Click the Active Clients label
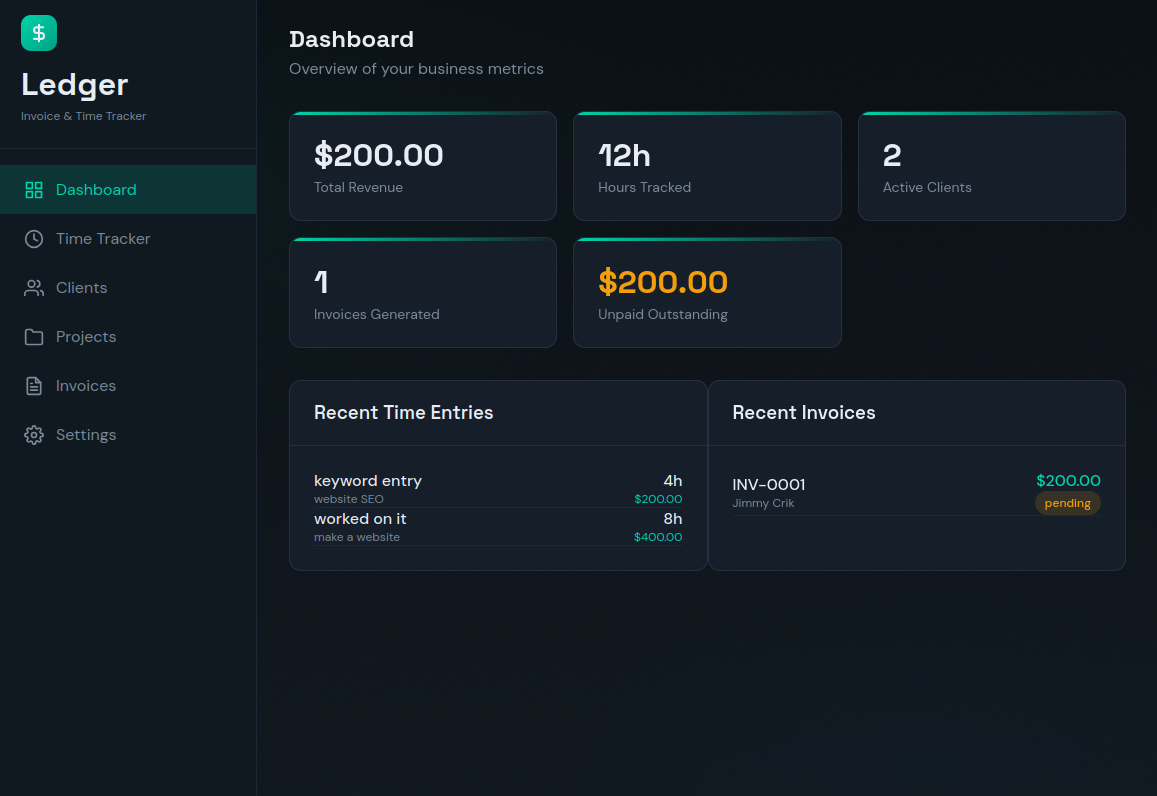Viewport: 1157px width, 796px height. tap(927, 187)
